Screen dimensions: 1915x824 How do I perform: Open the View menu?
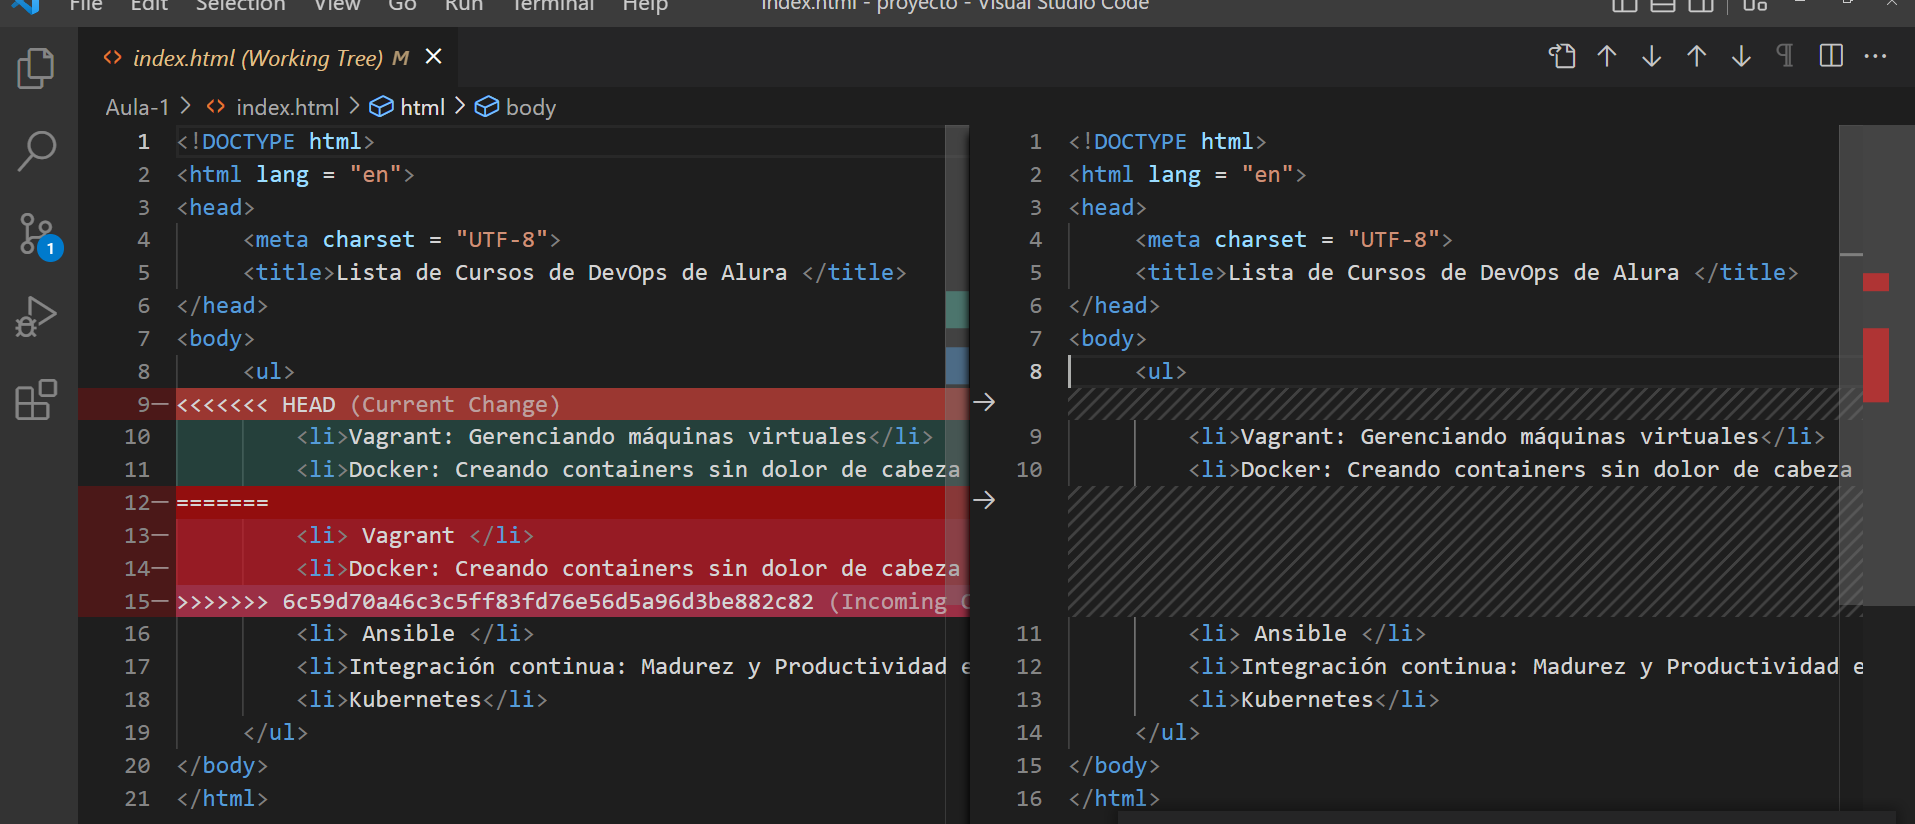point(337,6)
